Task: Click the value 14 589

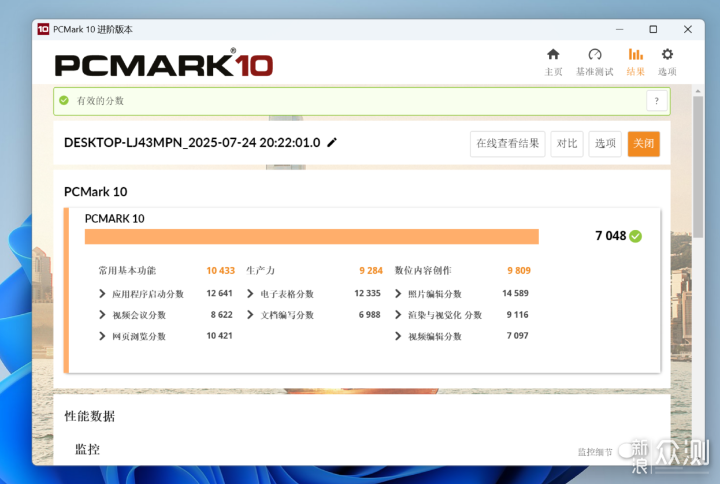Action: pyautogui.click(x=515, y=293)
